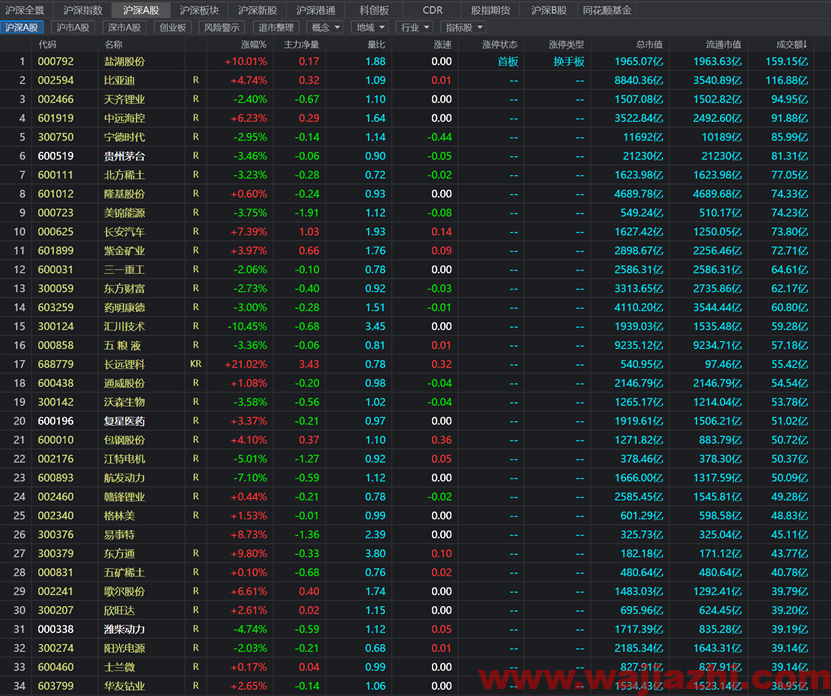Show 退市整理 stocks

(275, 28)
